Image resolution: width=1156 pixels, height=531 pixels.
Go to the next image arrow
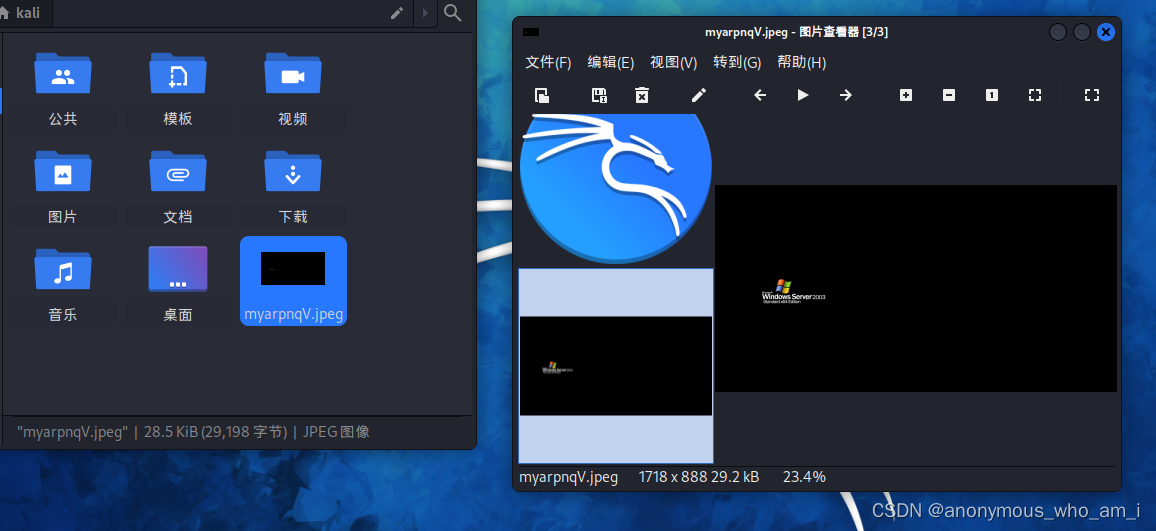click(x=846, y=95)
